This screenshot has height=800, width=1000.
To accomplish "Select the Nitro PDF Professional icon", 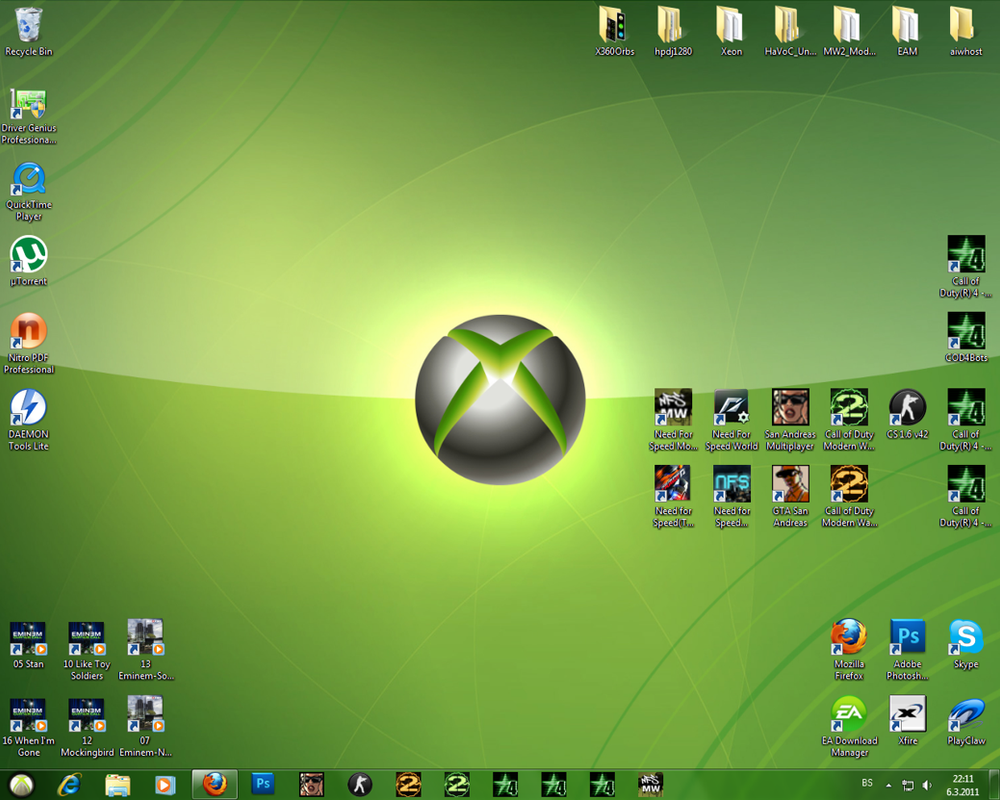I will point(29,331).
